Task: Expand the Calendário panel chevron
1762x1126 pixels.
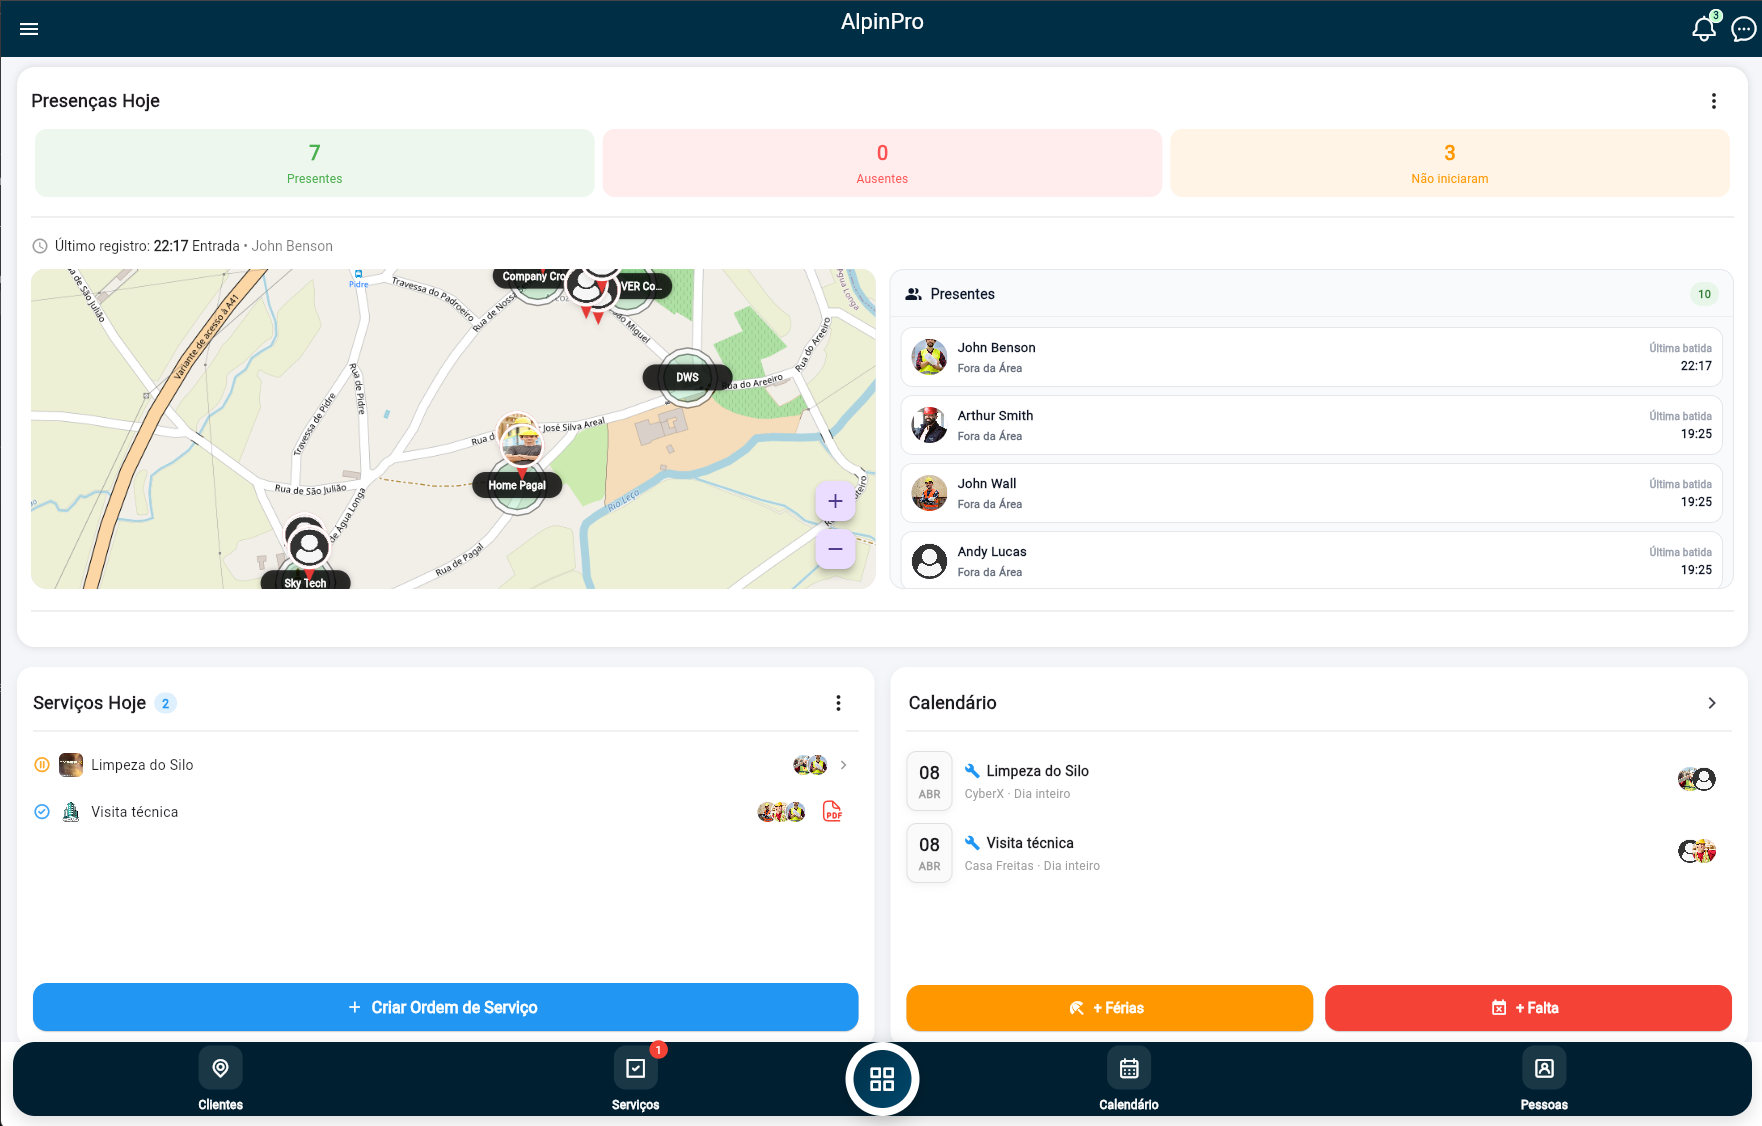Action: [x=1711, y=703]
